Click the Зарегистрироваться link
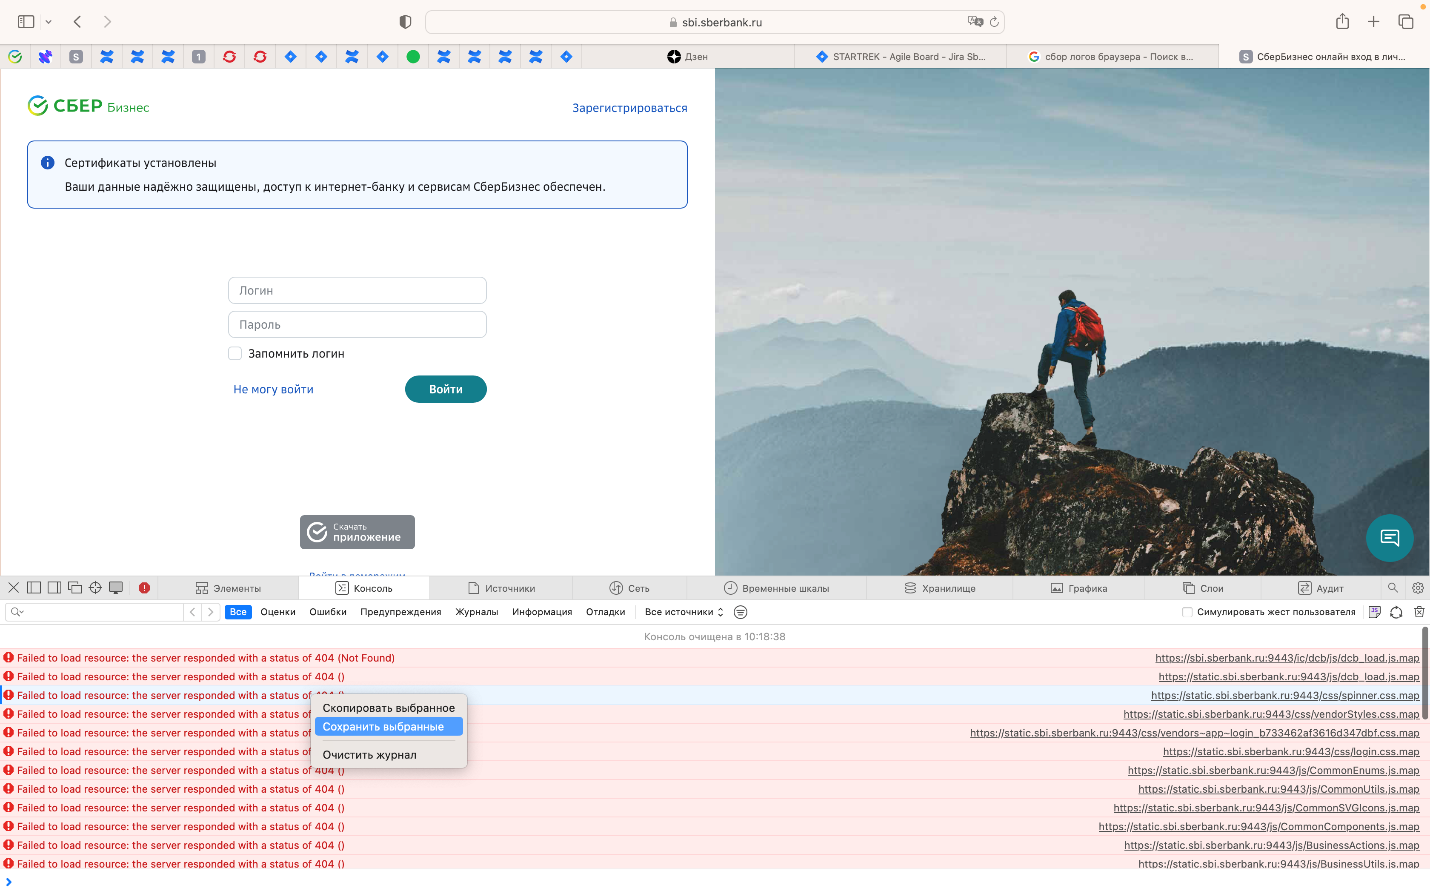Screen dimensions: 1430x894 [x=630, y=108]
